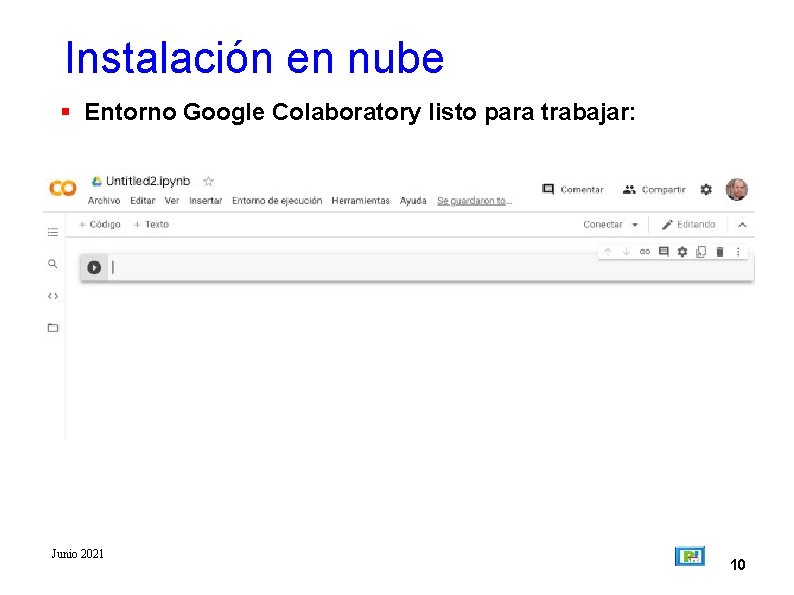Rename notebook title Untitled2.ipynb

coord(148,181)
